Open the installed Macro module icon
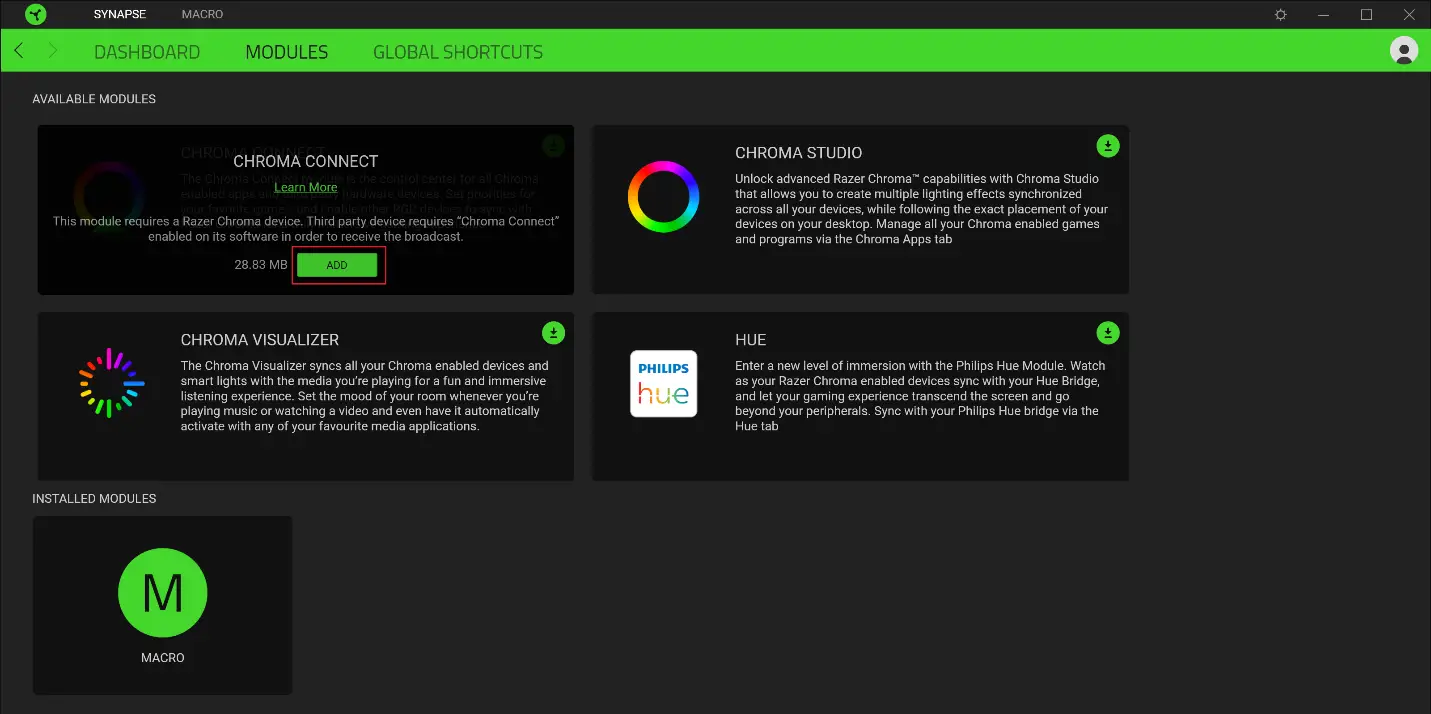1431x714 pixels. click(162, 593)
